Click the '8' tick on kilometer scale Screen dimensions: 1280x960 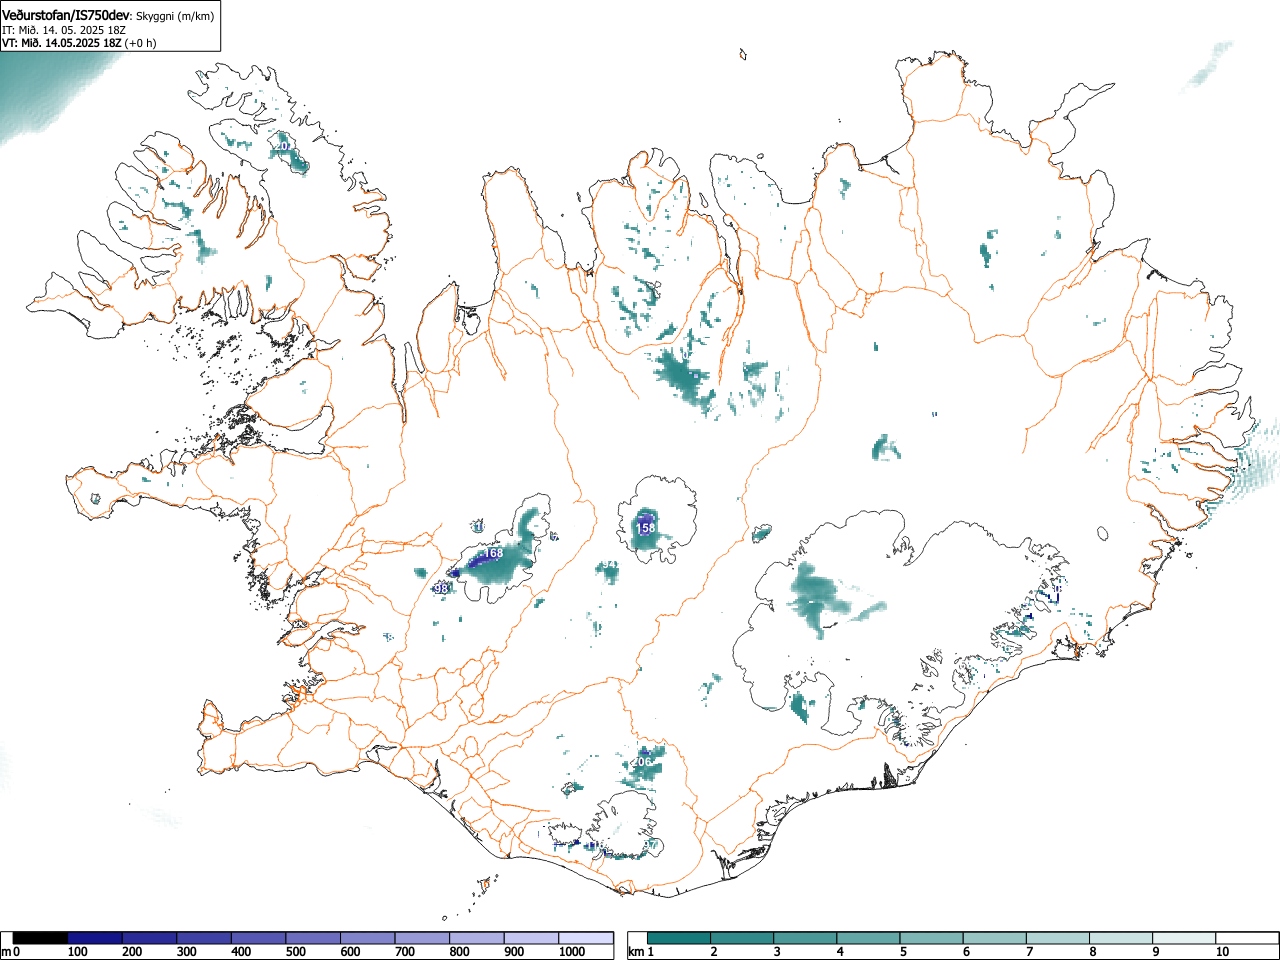click(x=1092, y=952)
